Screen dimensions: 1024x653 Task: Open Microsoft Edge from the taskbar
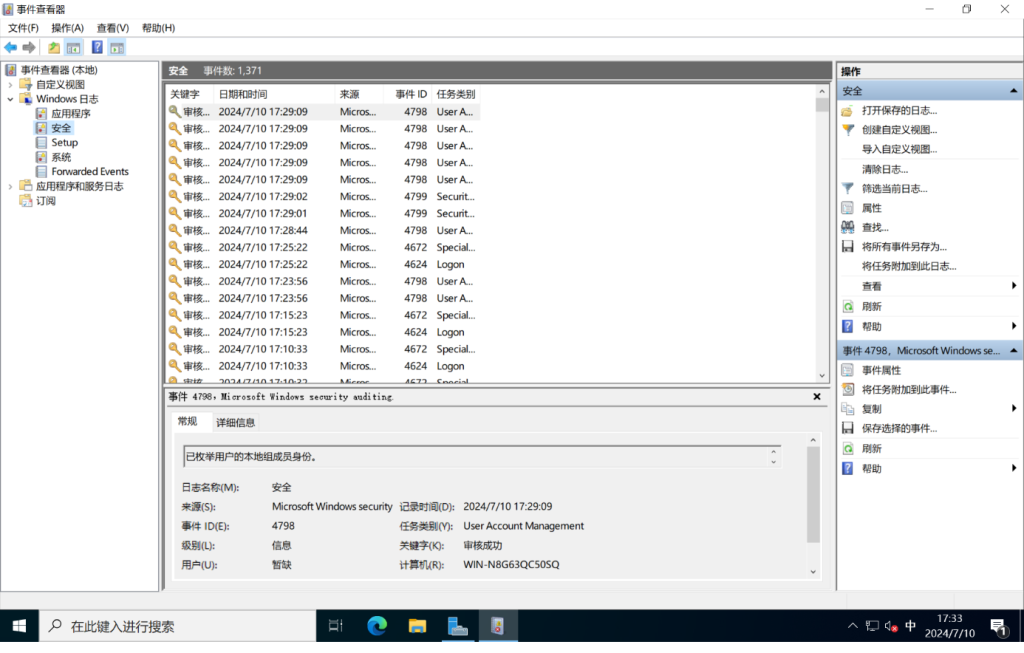tap(377, 626)
